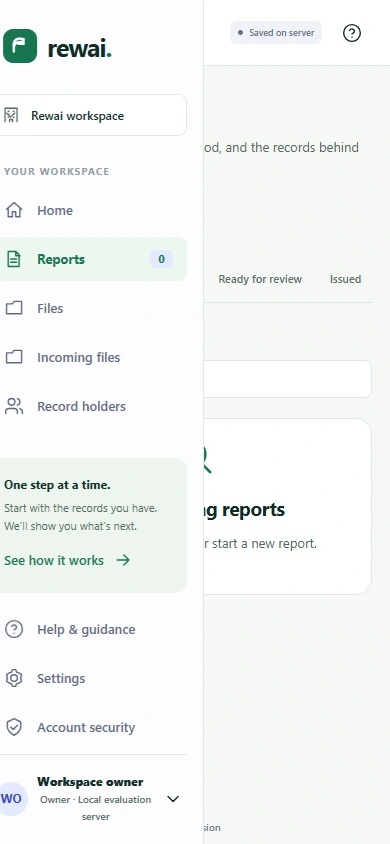This screenshot has height=844, width=390.
Task: Click the reports search input field
Action: pos(287,379)
